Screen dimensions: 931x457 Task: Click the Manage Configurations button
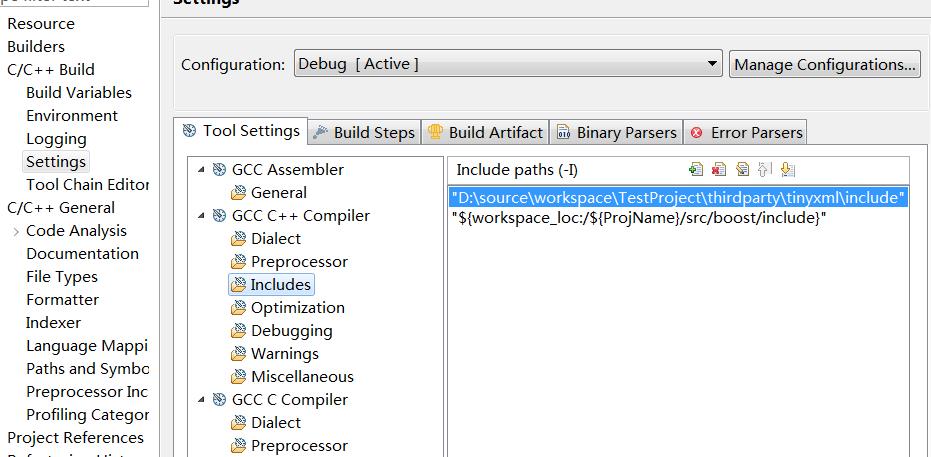(825, 64)
